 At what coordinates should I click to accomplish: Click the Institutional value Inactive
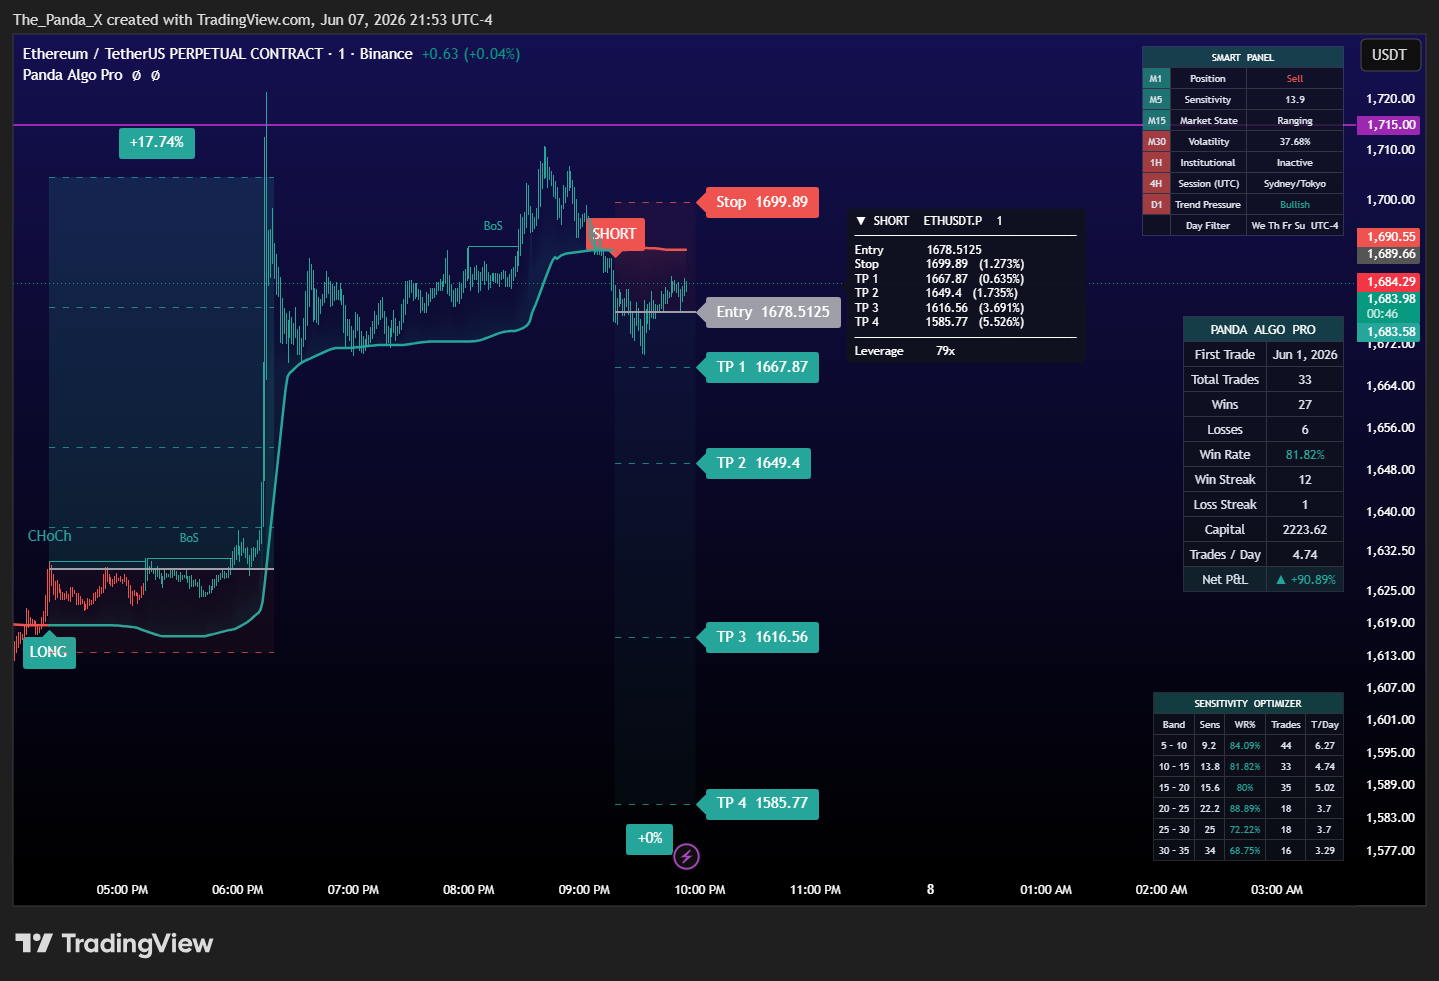tap(1295, 163)
